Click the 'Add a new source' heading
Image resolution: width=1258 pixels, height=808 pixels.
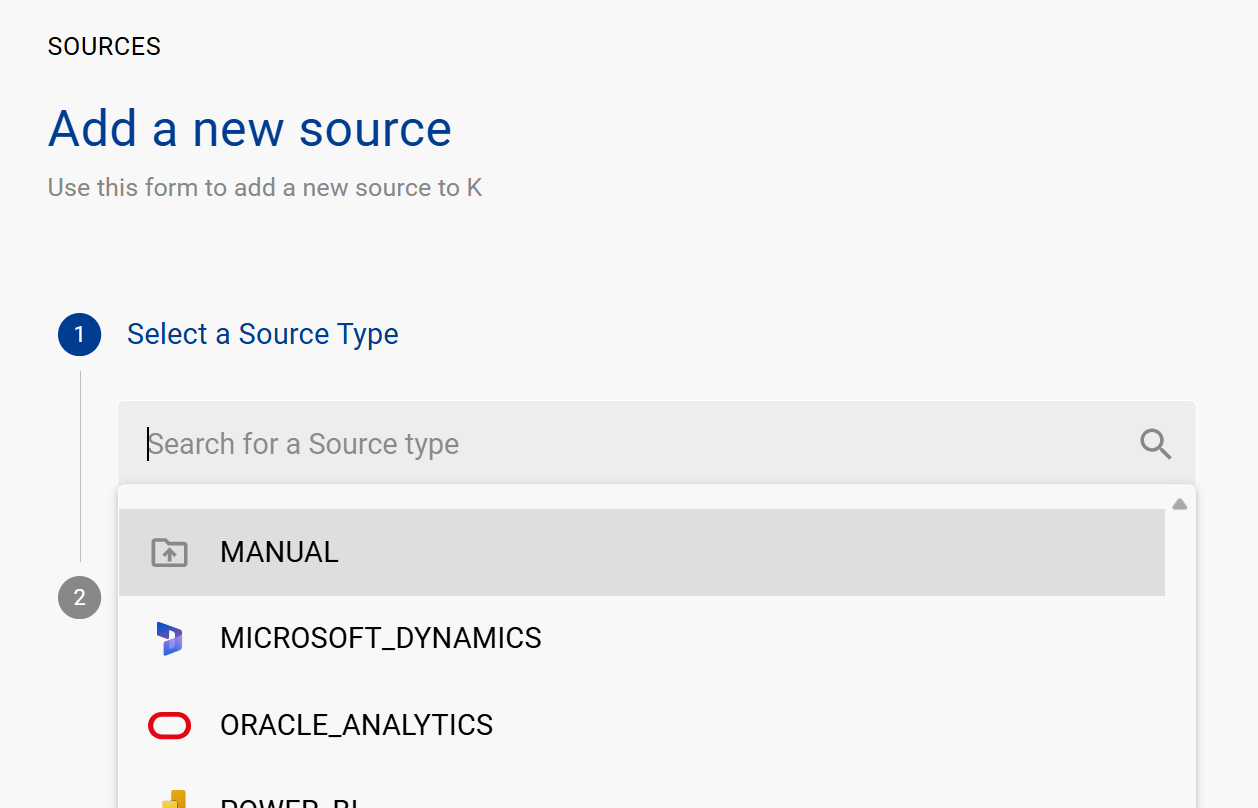pos(249,129)
